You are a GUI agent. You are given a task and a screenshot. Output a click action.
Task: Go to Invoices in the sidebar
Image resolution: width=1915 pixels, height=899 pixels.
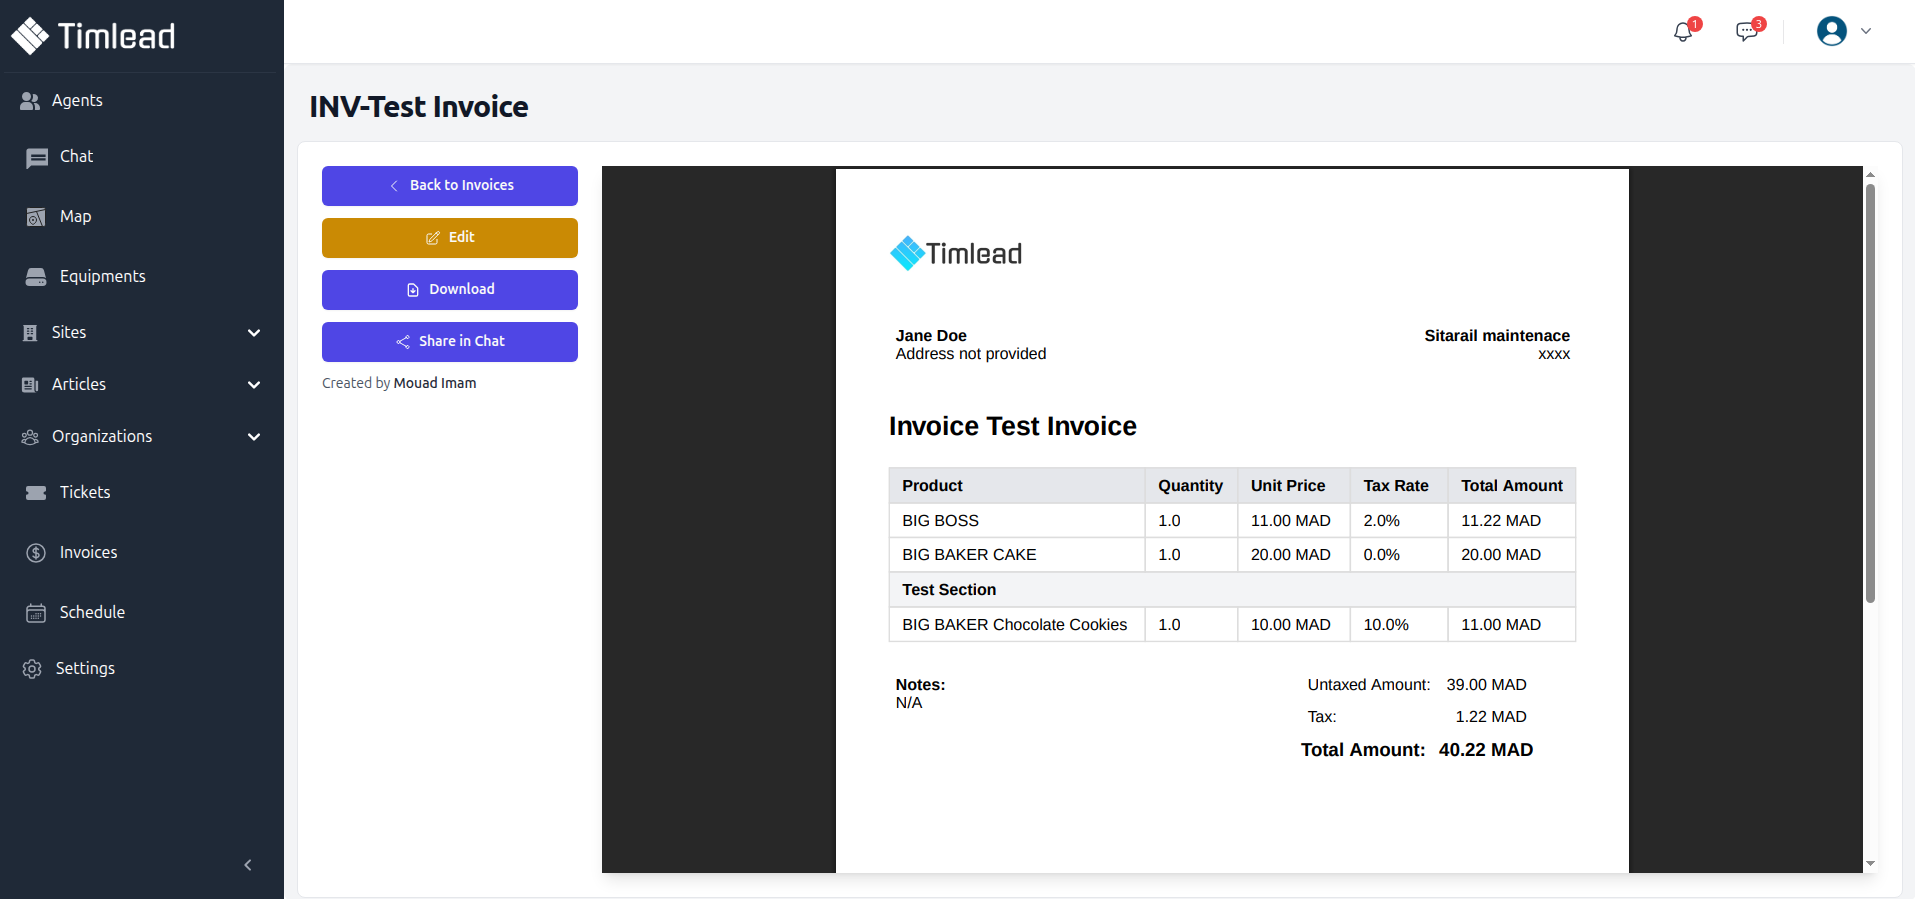88,553
